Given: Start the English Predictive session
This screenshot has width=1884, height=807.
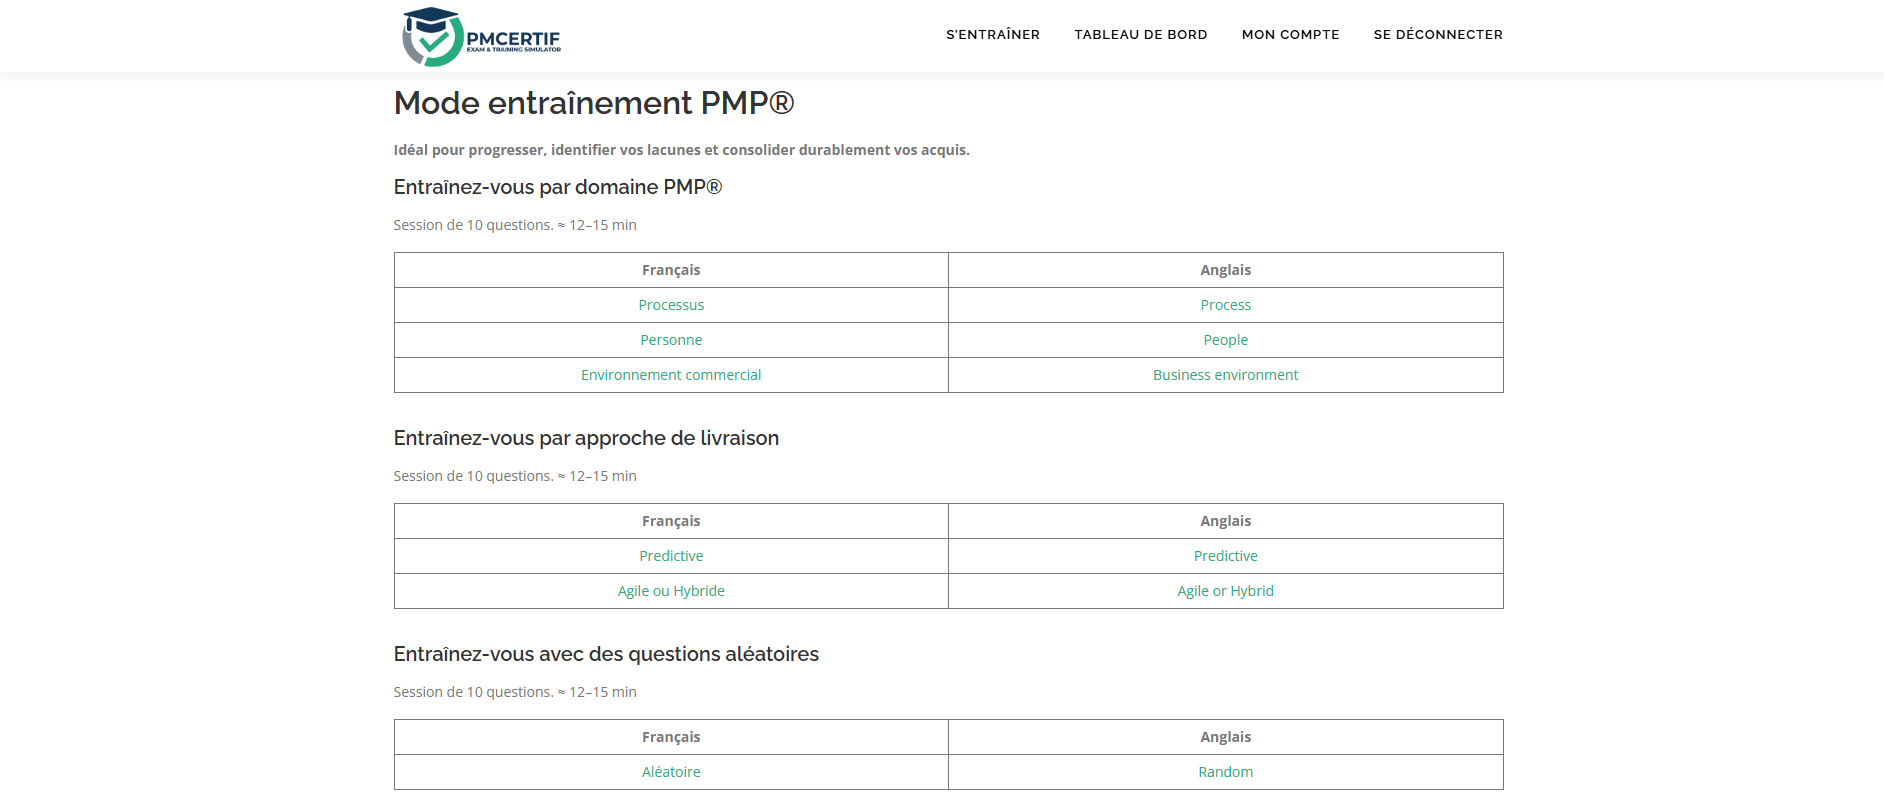Looking at the screenshot, I should point(1225,556).
